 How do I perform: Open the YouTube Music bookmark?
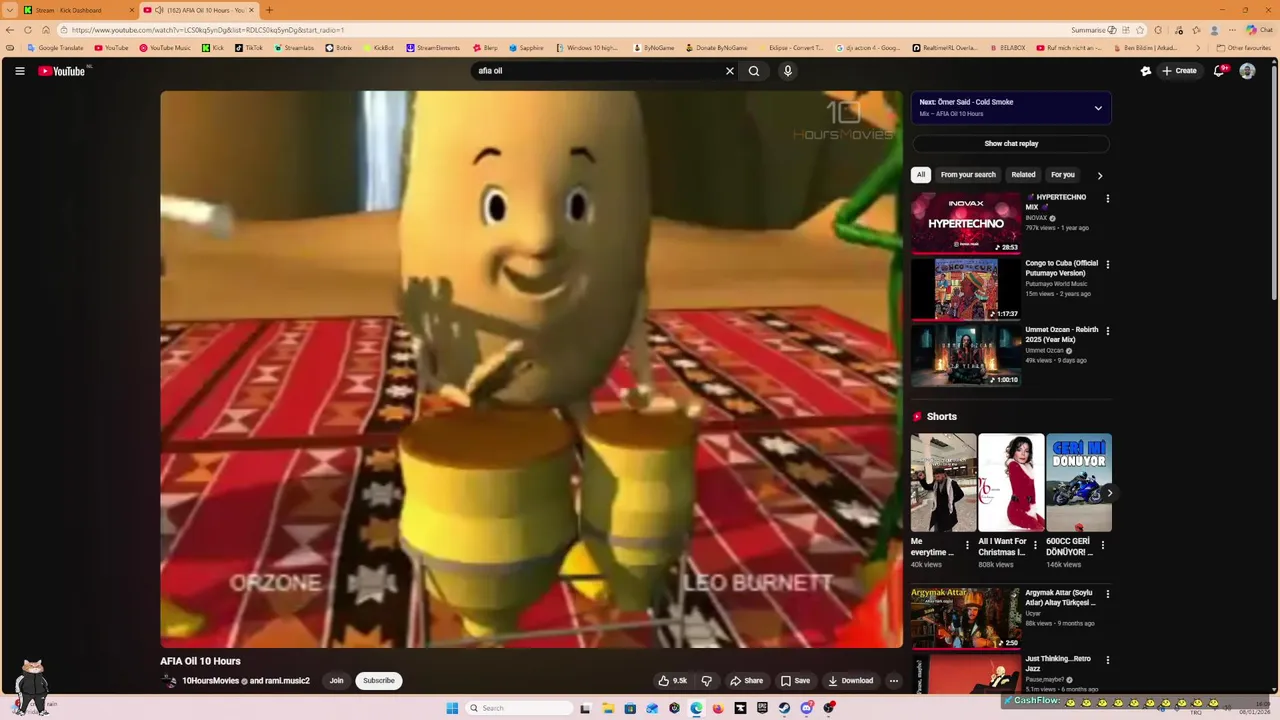click(x=165, y=48)
